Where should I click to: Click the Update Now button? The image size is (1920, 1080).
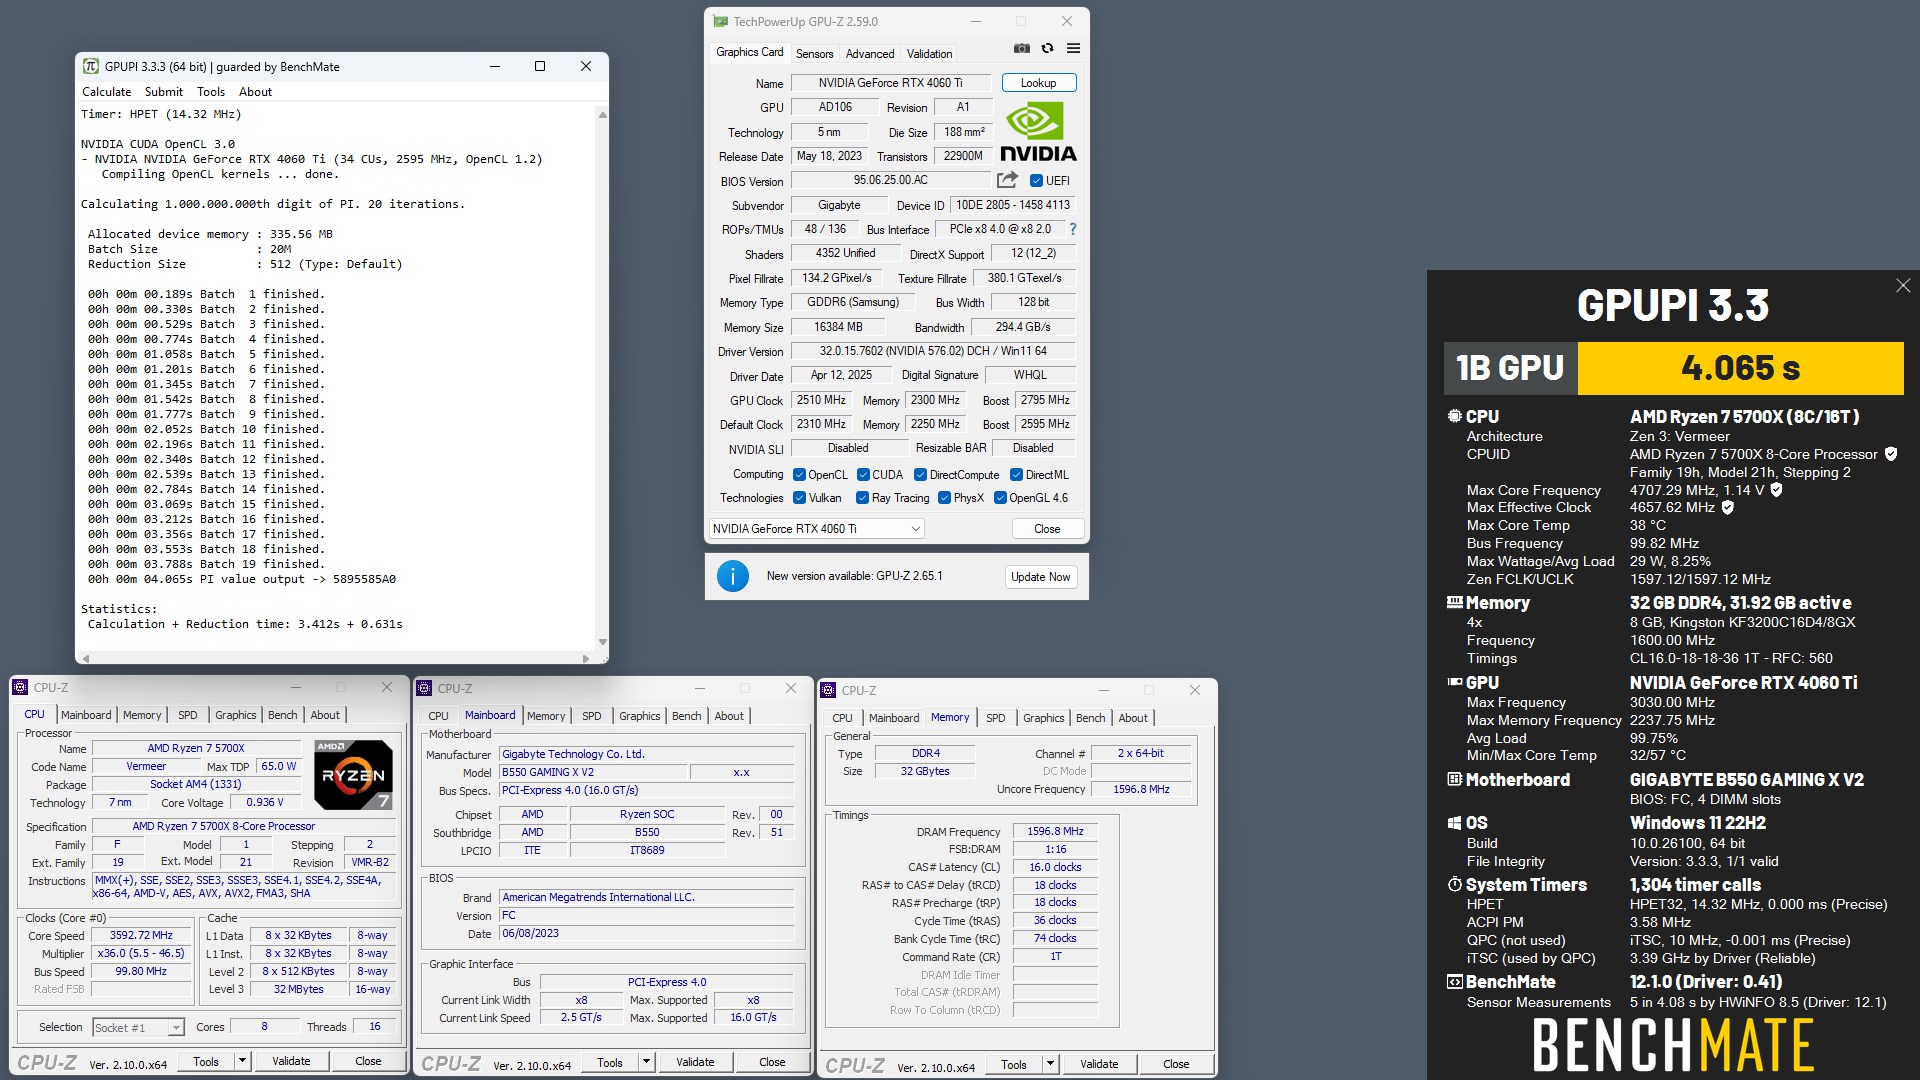(x=1040, y=577)
